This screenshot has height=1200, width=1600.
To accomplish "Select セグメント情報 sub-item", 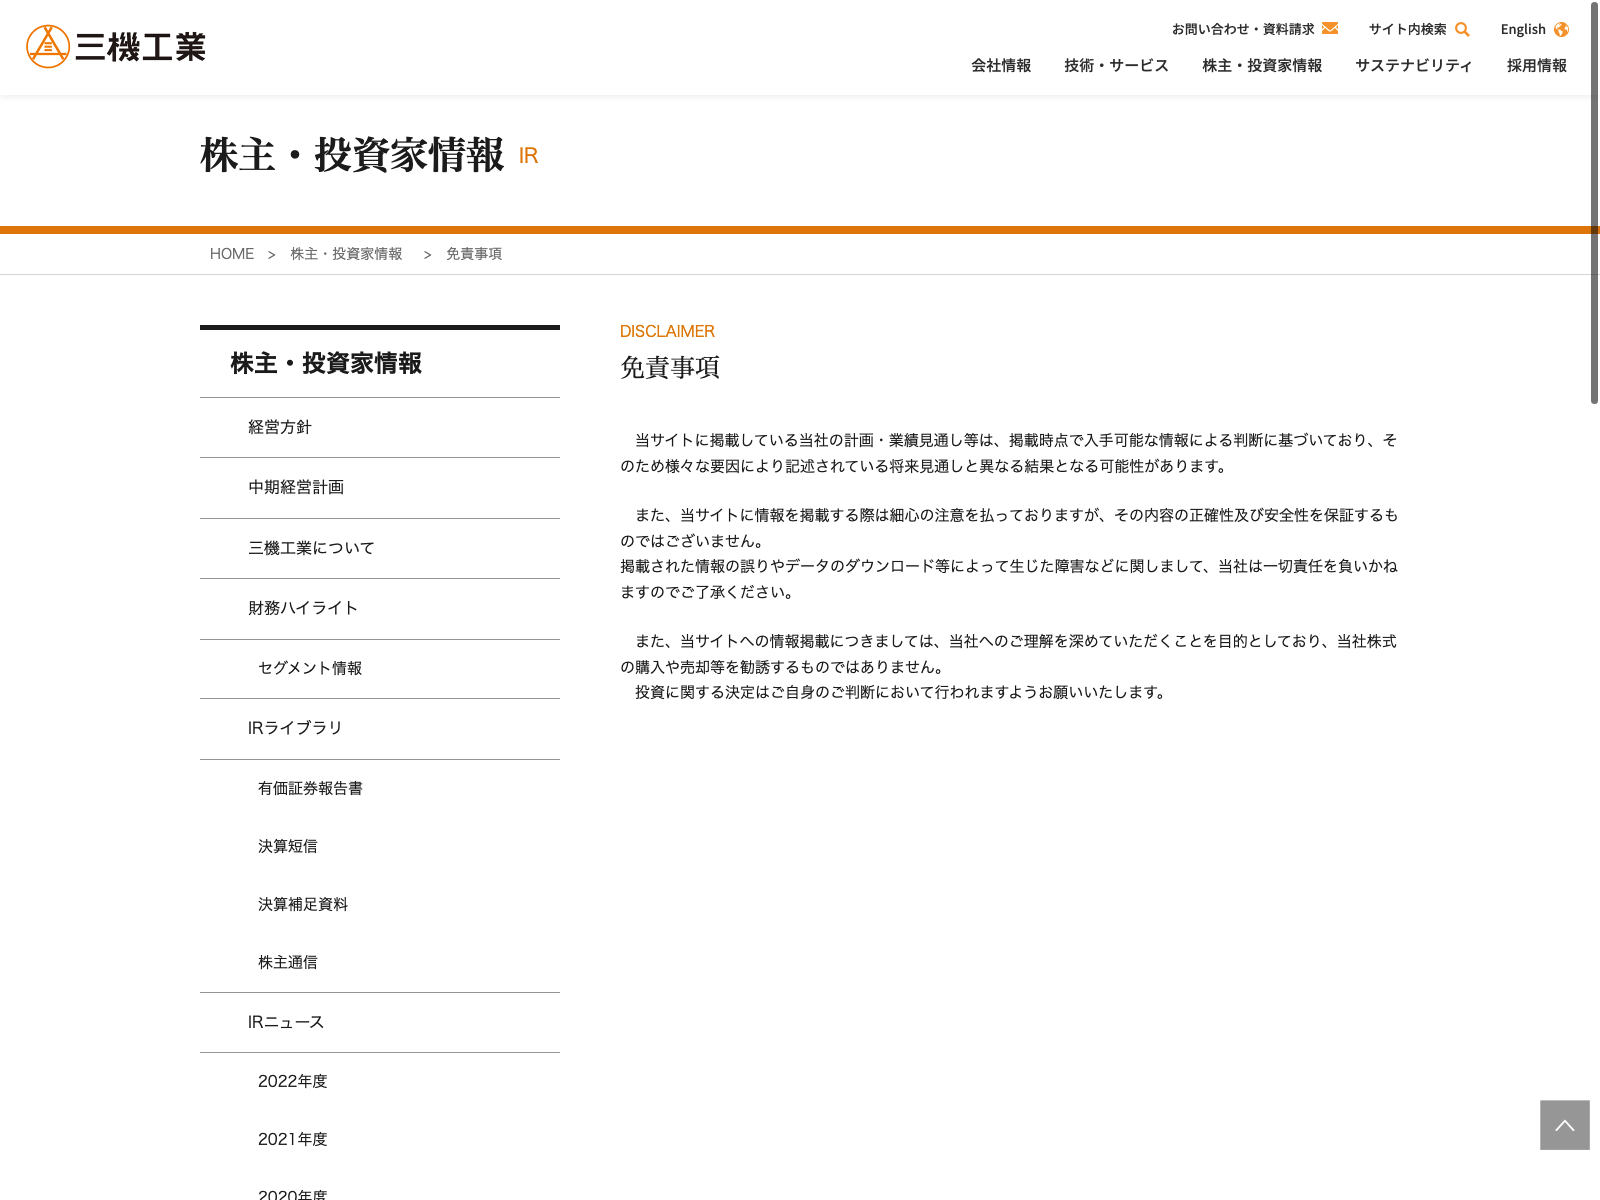I will tap(310, 668).
